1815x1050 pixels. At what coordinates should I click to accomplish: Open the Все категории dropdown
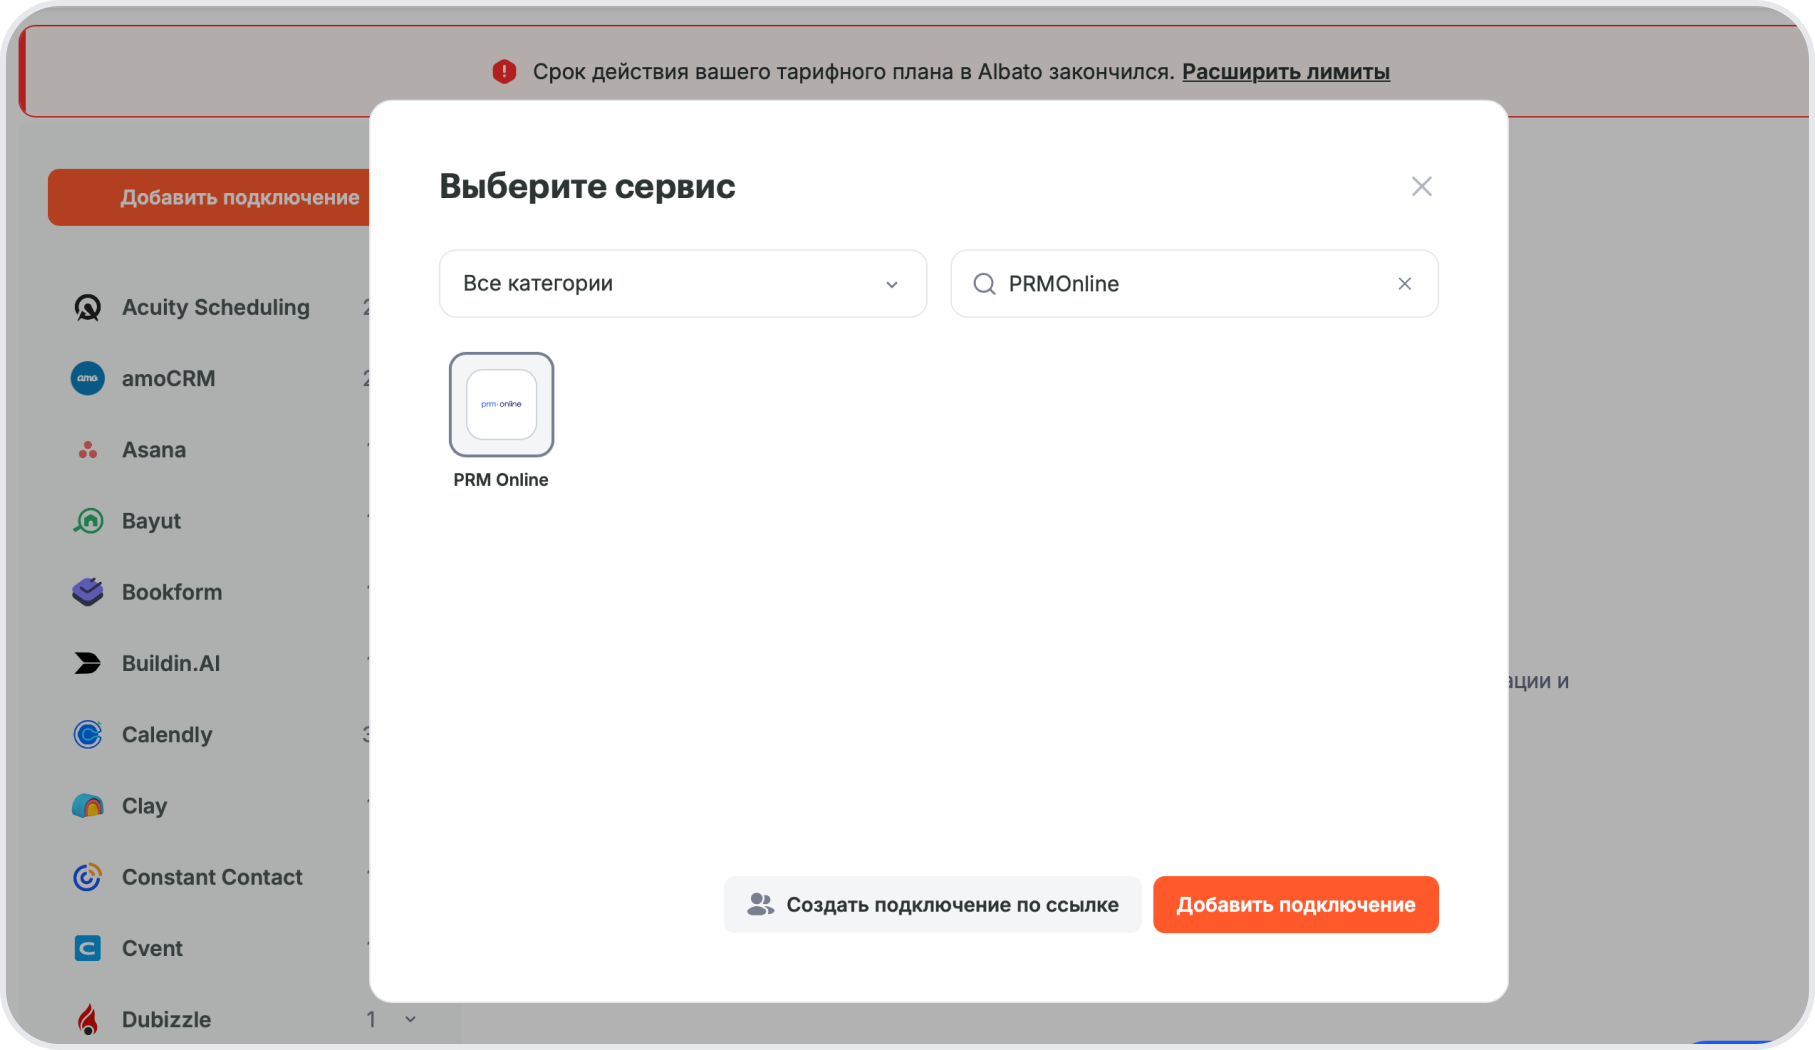[682, 284]
